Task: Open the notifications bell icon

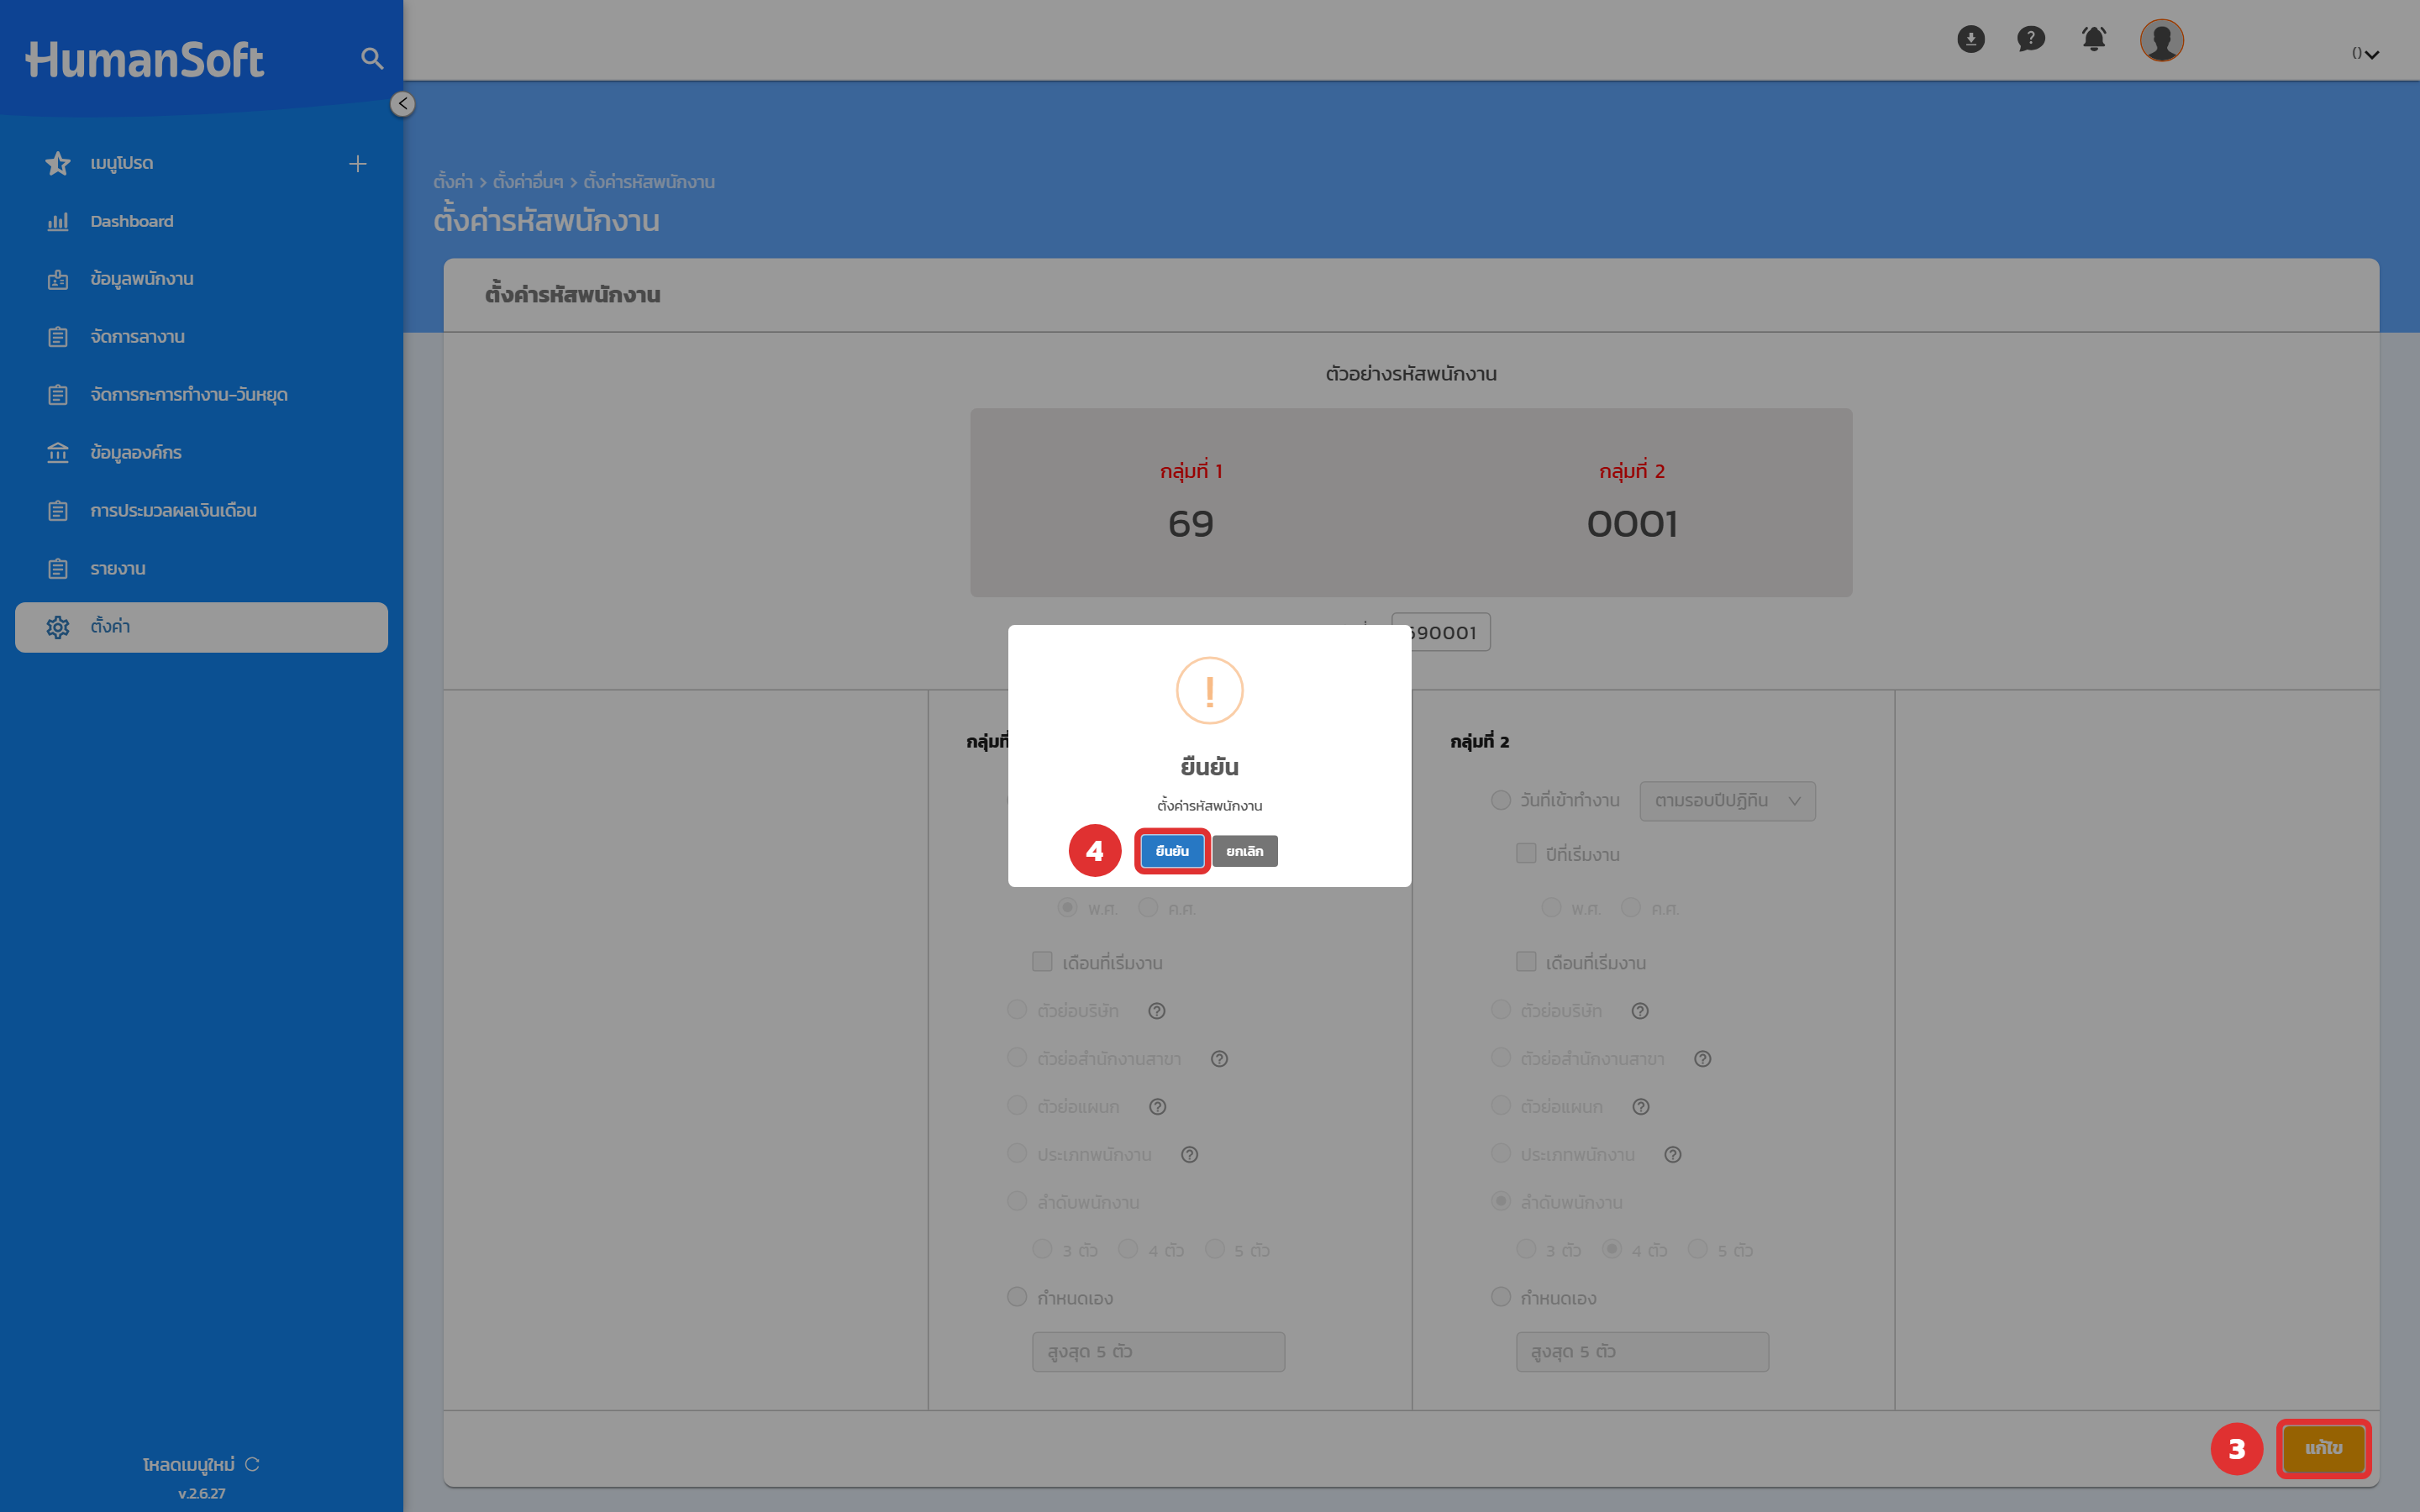Action: (2094, 39)
